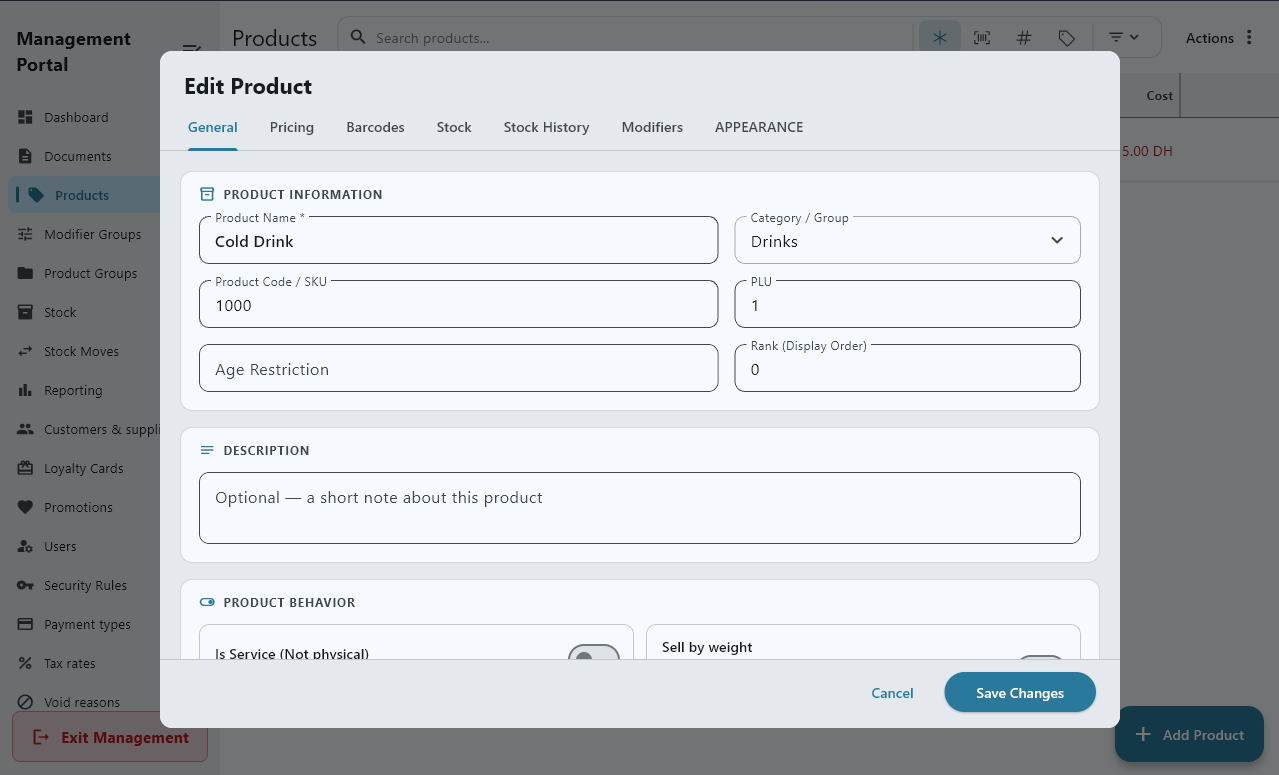Click the Users icon in the sidebar
This screenshot has width=1279, height=775.
coord(25,546)
